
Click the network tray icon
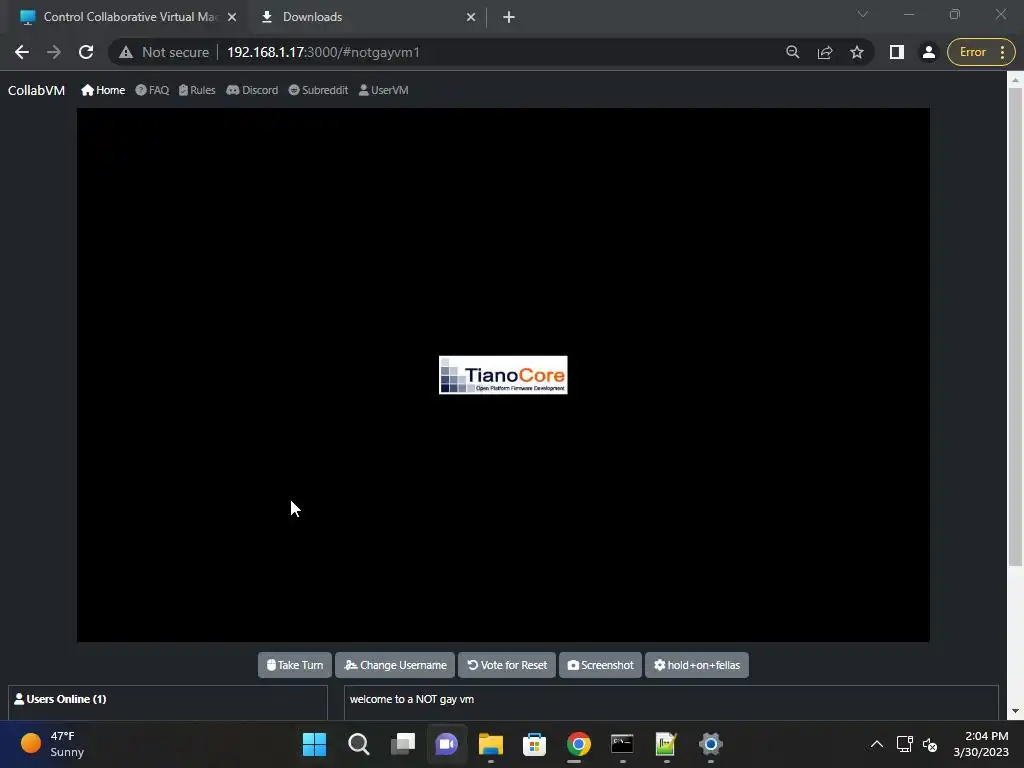904,744
